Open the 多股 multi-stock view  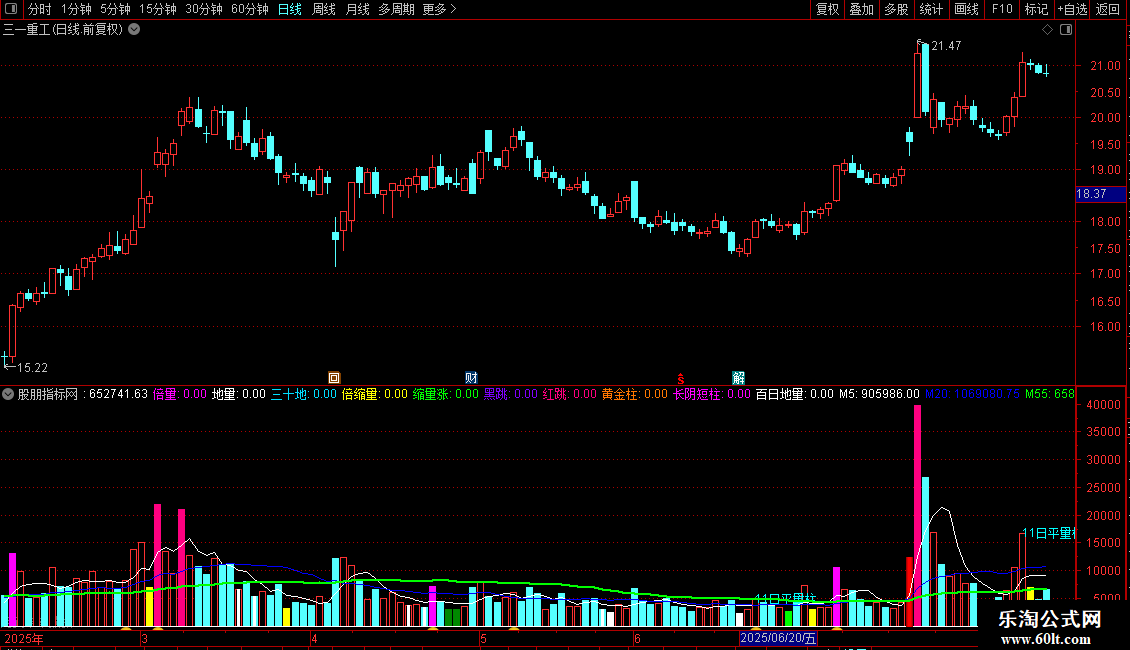[x=896, y=9]
